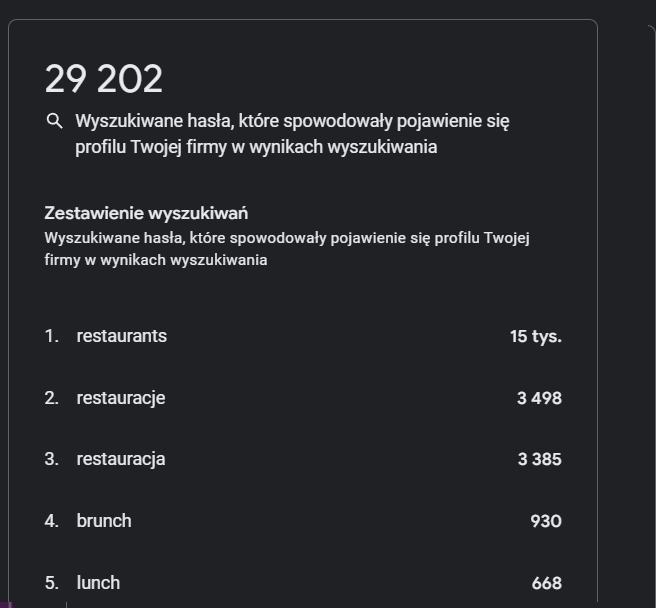Click the small description under Zestawienie wyszukiwań
The width and height of the screenshot is (656, 608).
286,248
